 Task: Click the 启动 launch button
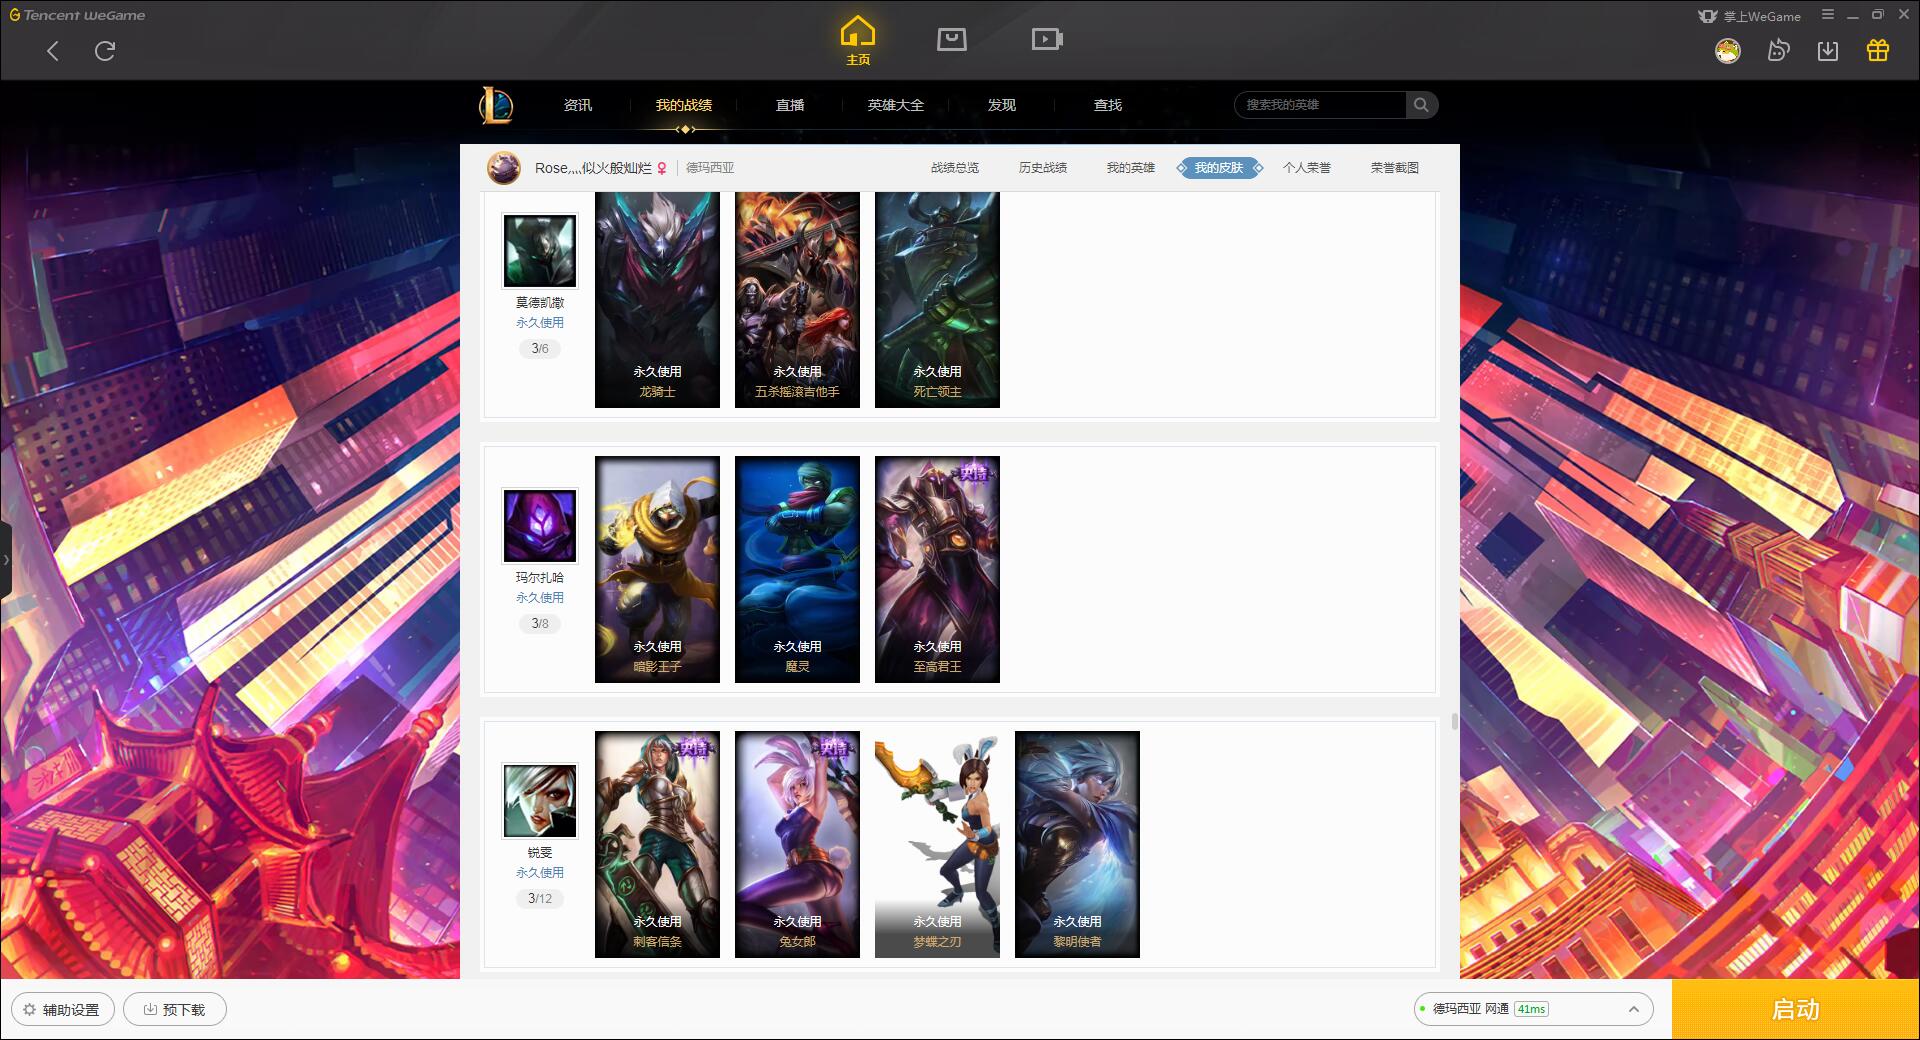click(x=1796, y=1009)
